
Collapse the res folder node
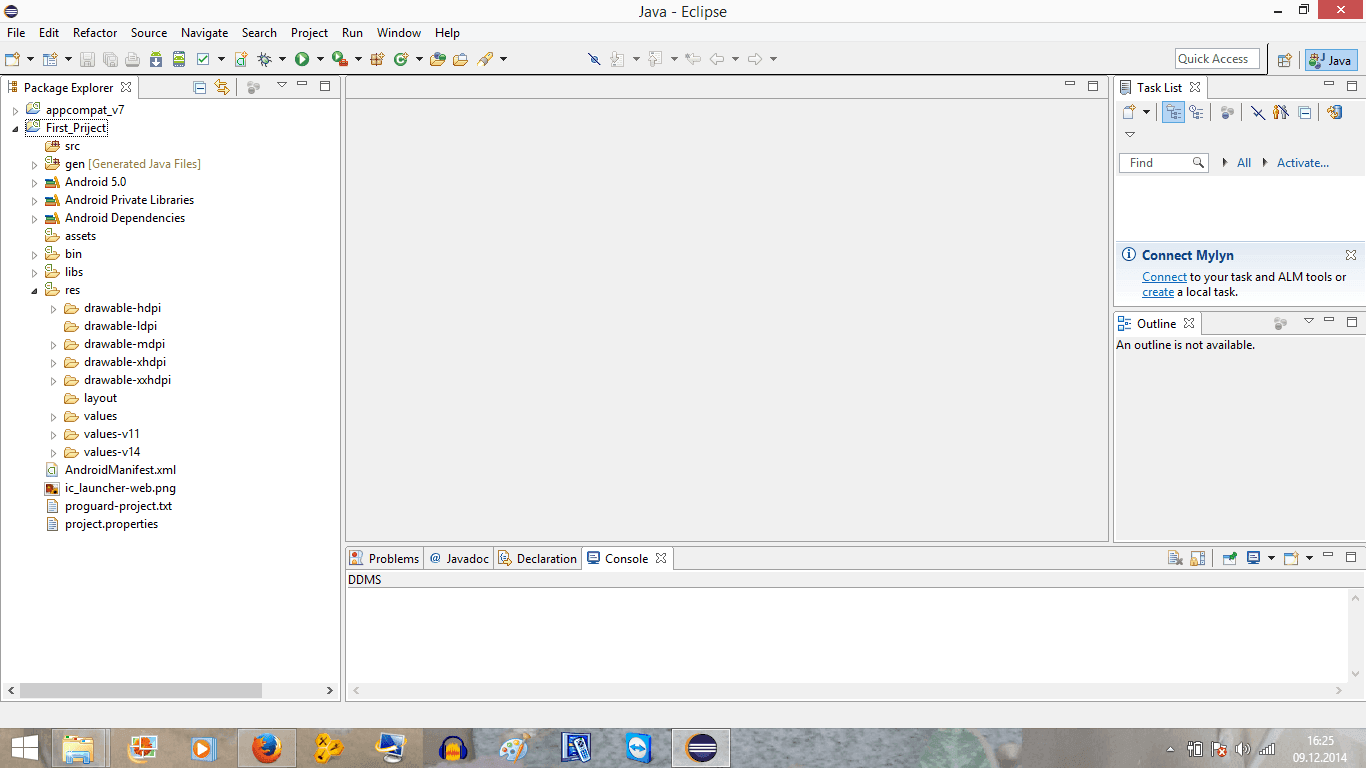click(34, 290)
